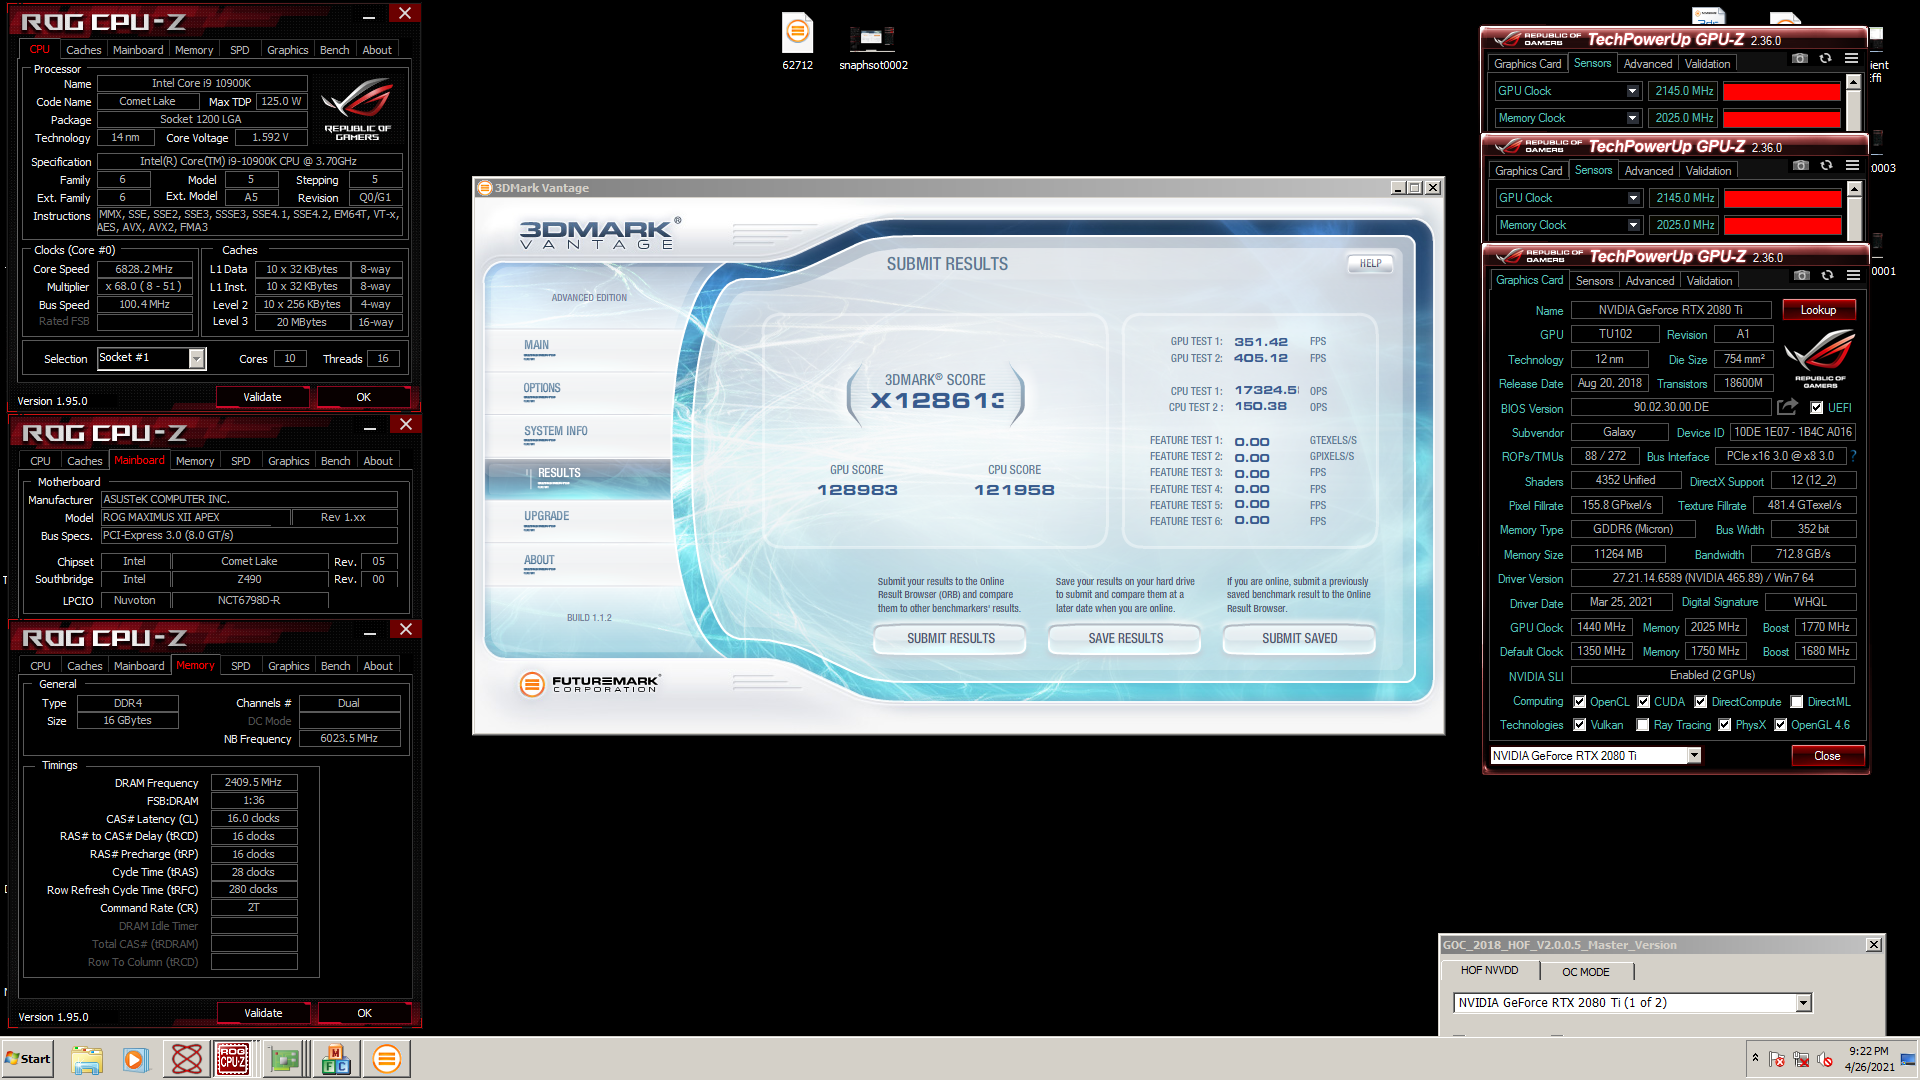Click the SAVE RESULTS button in 3DMark Vantage
This screenshot has width=1920, height=1080.
[x=1126, y=638]
